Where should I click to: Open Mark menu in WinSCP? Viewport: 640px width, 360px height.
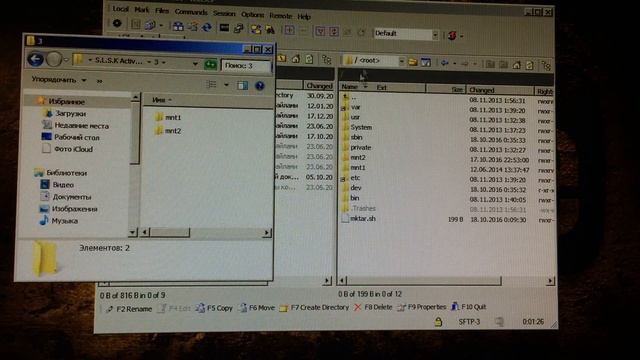[x=142, y=10]
